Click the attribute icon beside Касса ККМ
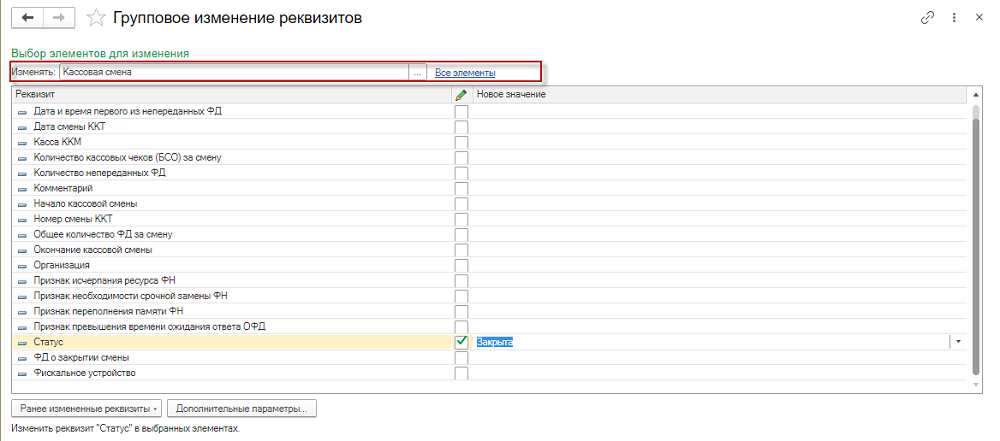Image resolution: width=1000 pixels, height=441 pixels. 23,142
